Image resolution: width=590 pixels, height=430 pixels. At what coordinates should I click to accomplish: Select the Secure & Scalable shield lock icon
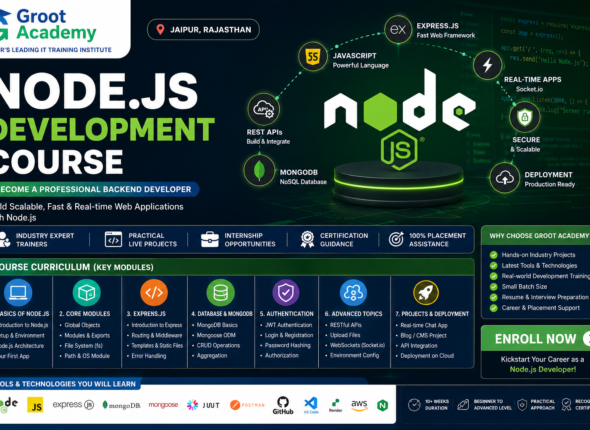(x=525, y=117)
